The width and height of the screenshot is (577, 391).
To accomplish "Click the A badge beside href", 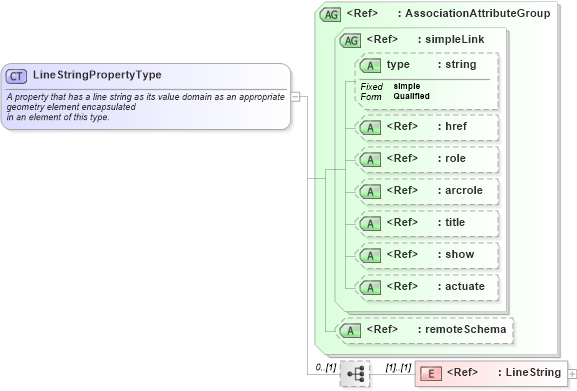I will click(370, 128).
